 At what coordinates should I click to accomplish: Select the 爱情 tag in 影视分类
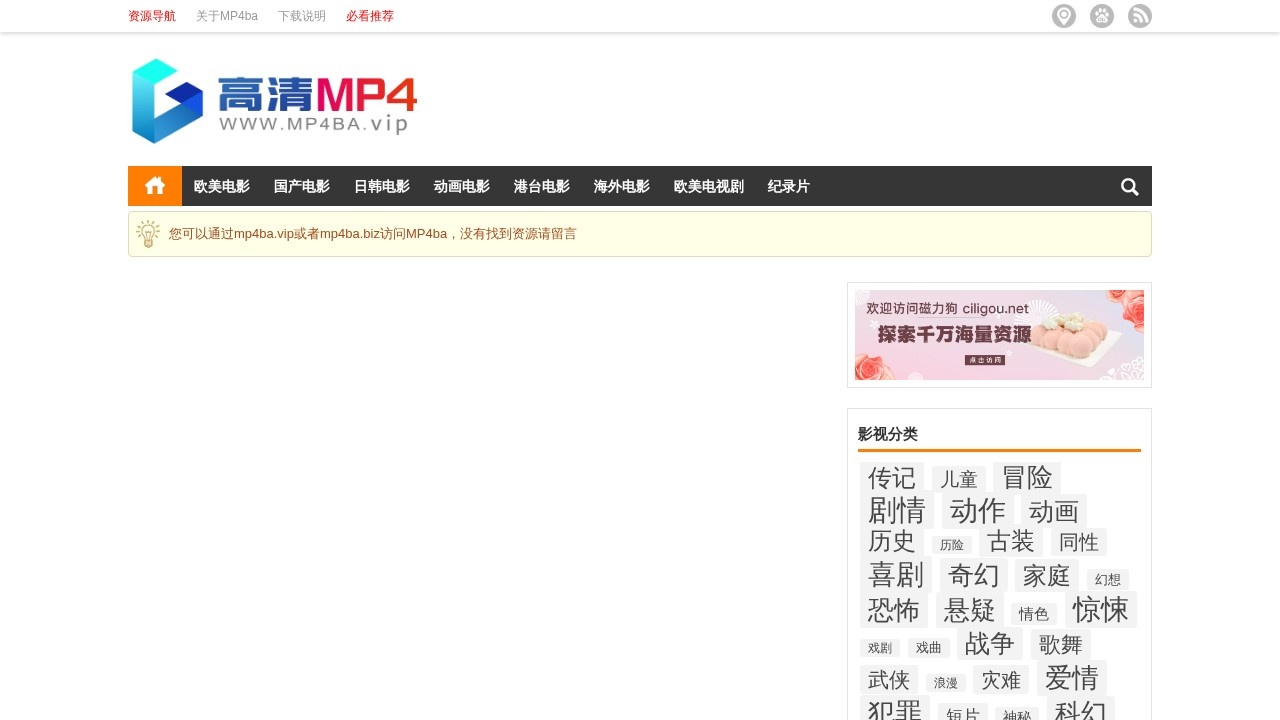click(1072, 678)
